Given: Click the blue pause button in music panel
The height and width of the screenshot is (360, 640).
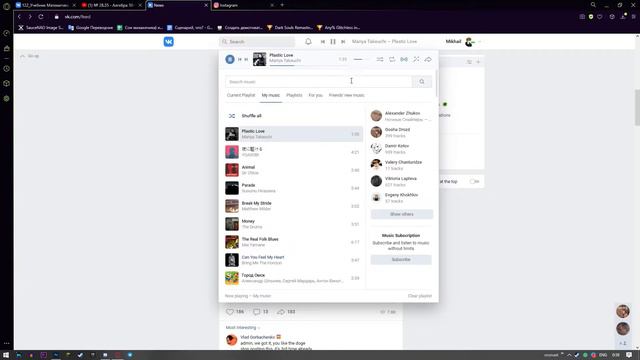Looking at the screenshot, I should pyautogui.click(x=230, y=60).
